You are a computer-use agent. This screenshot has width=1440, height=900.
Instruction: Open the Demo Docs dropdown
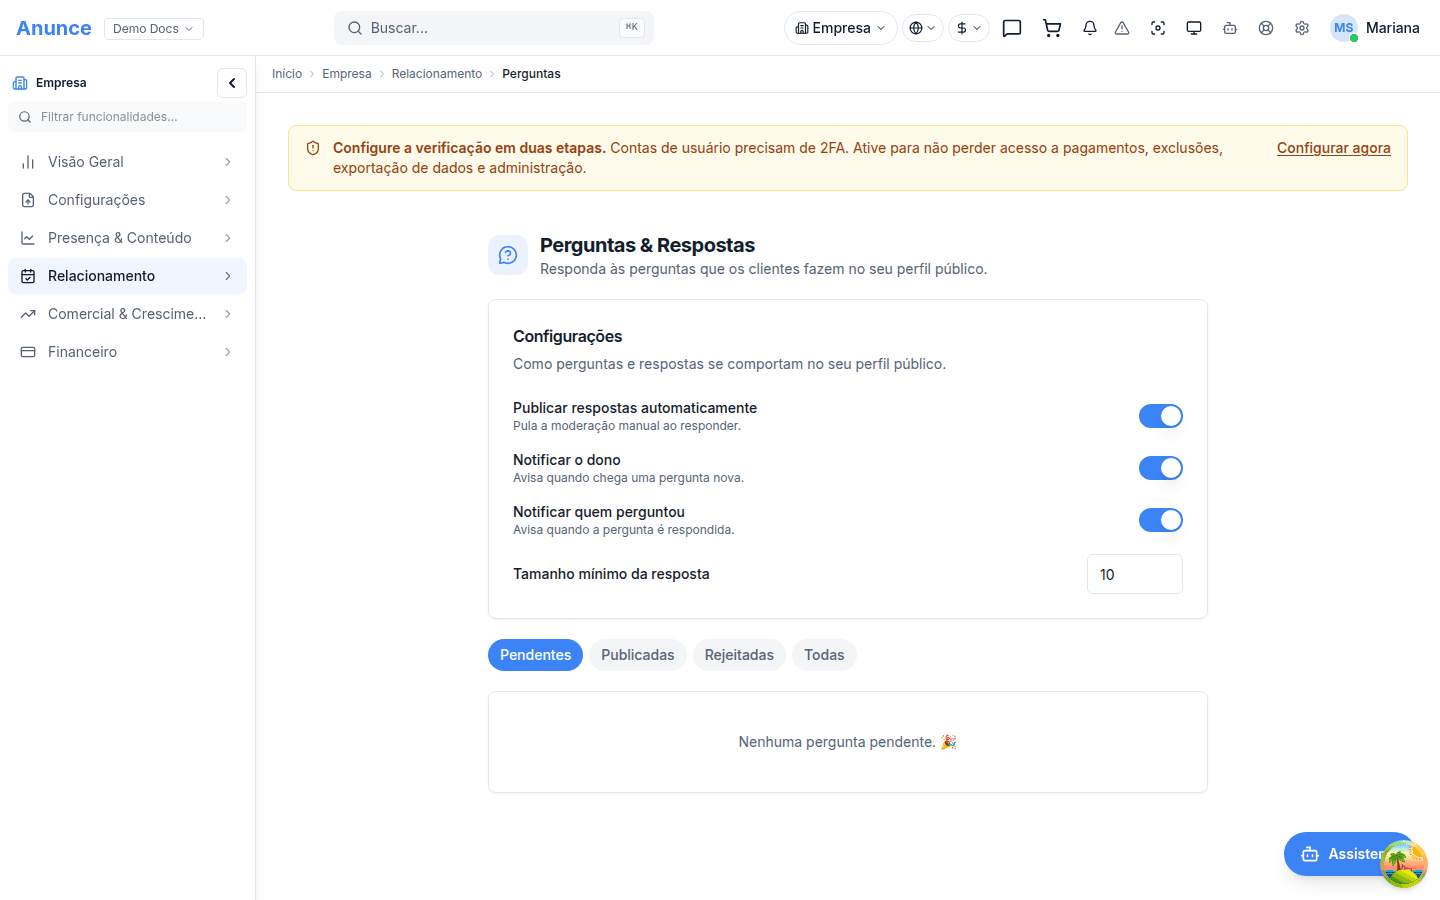pos(154,28)
